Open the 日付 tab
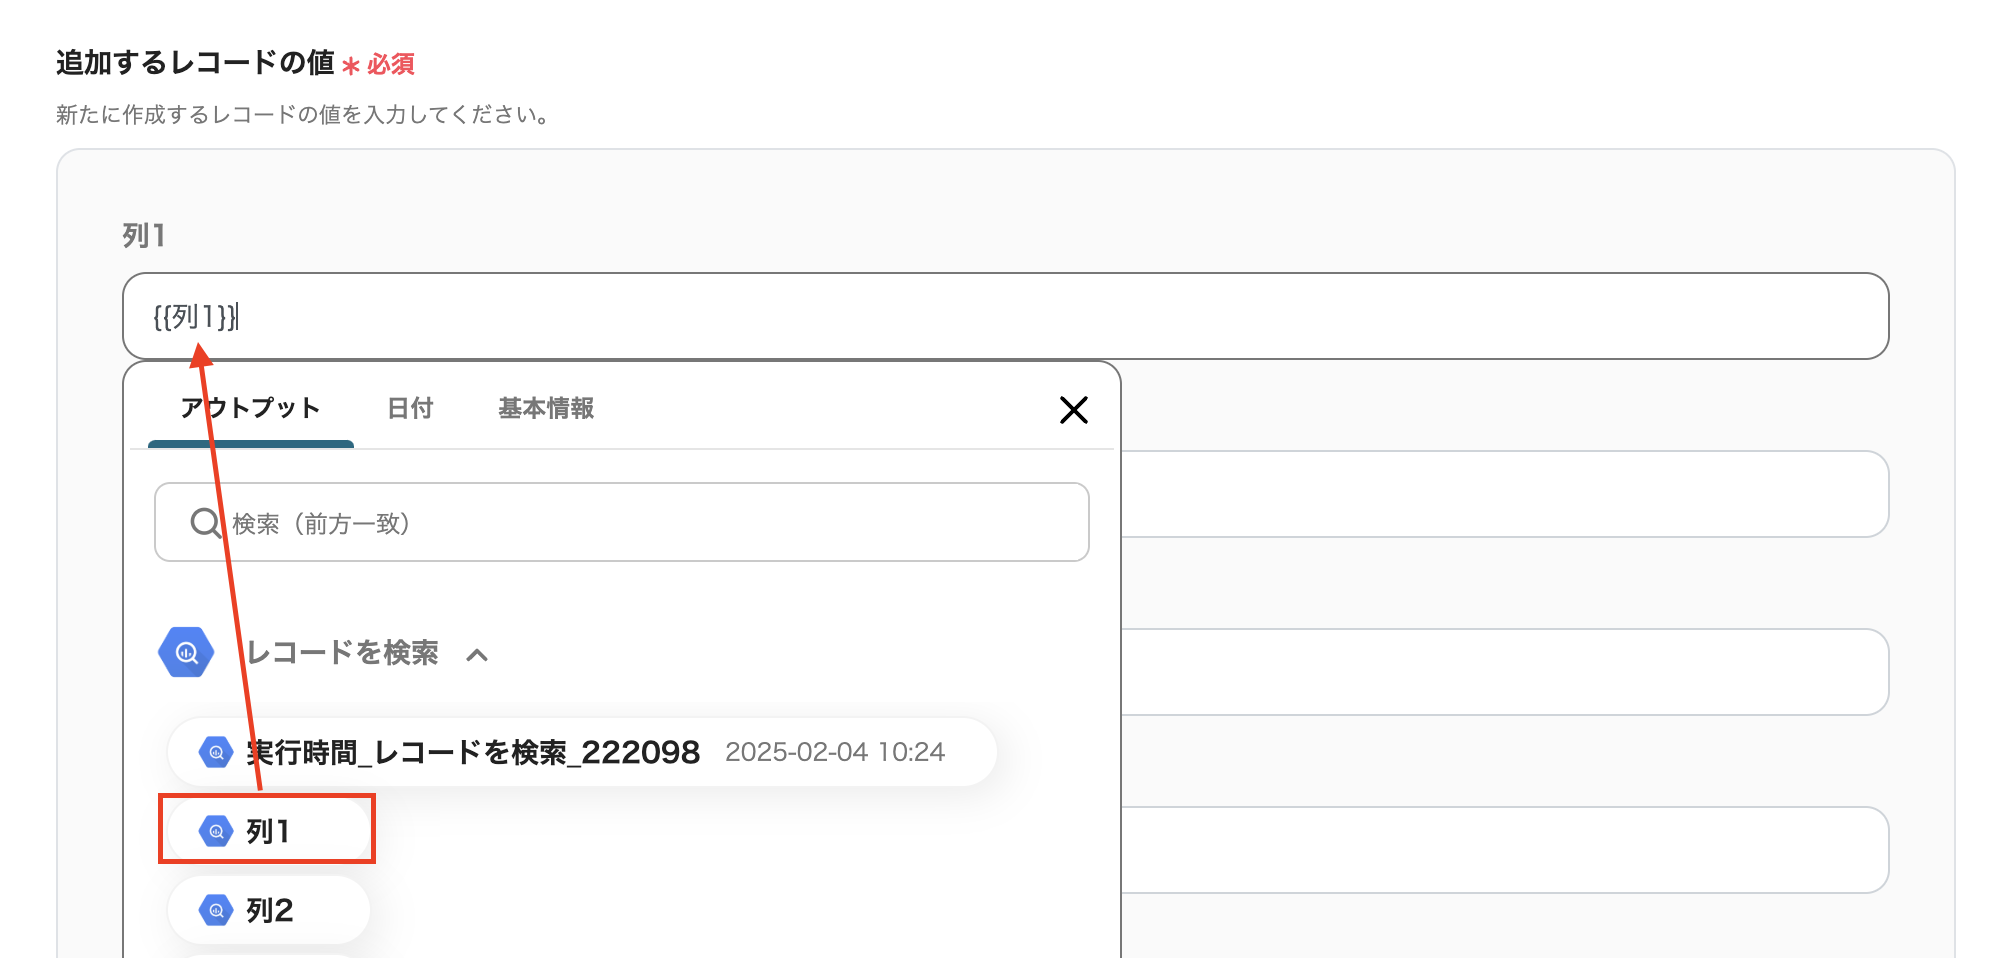1990x958 pixels. [x=410, y=408]
